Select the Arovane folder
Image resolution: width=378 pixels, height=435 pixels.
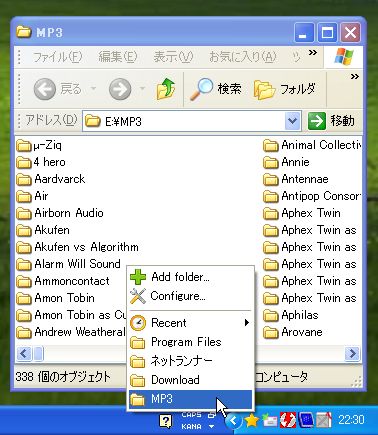point(293,332)
